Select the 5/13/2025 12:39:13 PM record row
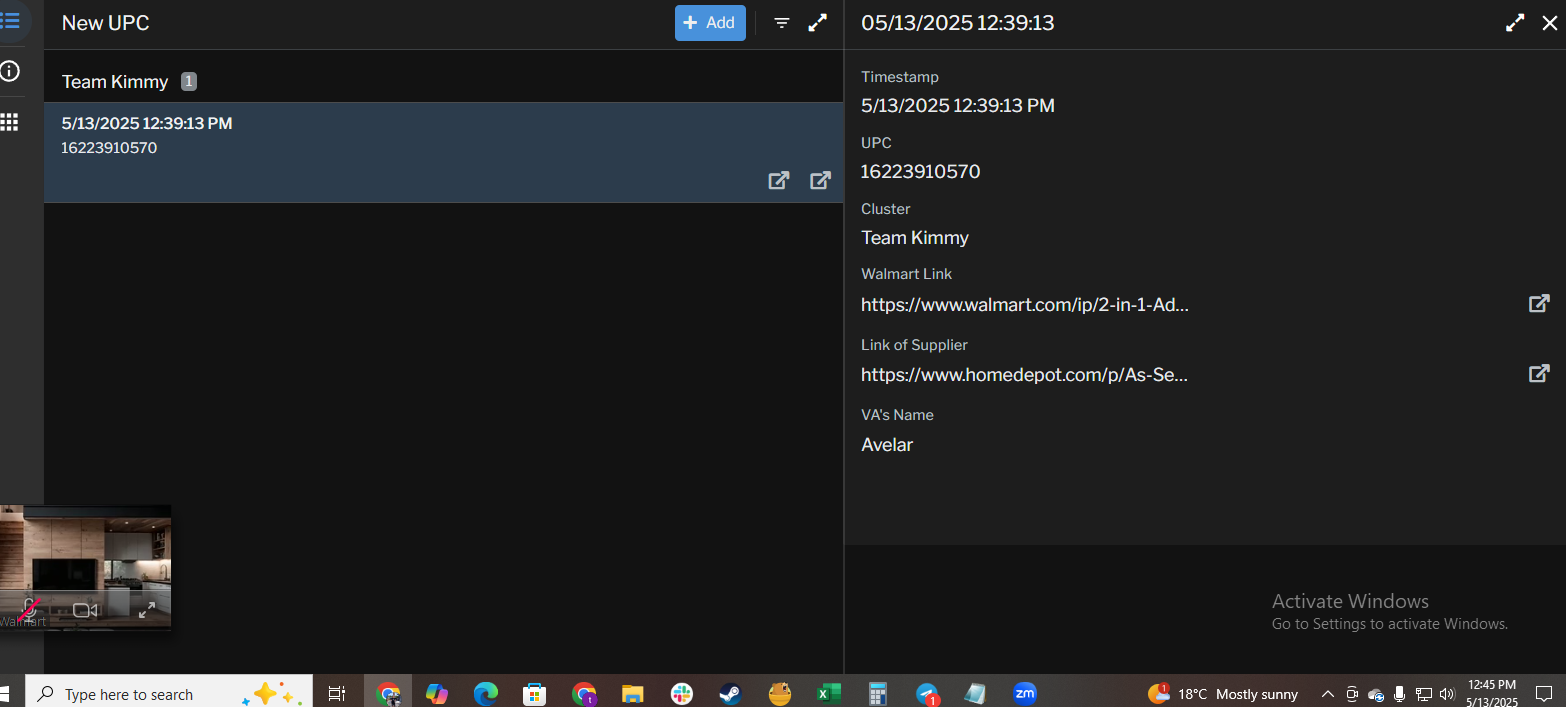The image size is (1566, 707). pyautogui.click(x=400, y=140)
